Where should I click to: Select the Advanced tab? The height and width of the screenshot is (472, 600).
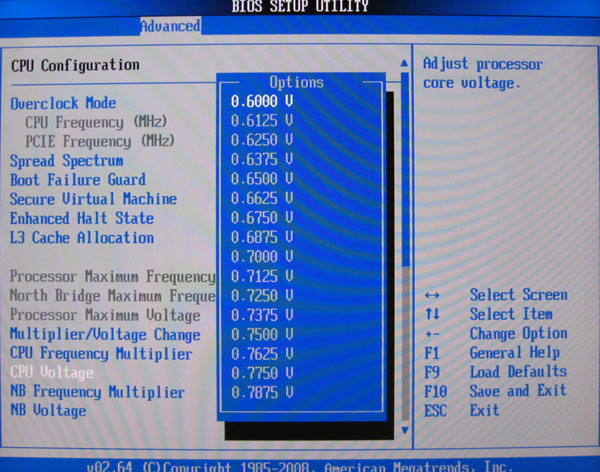pyautogui.click(x=170, y=26)
